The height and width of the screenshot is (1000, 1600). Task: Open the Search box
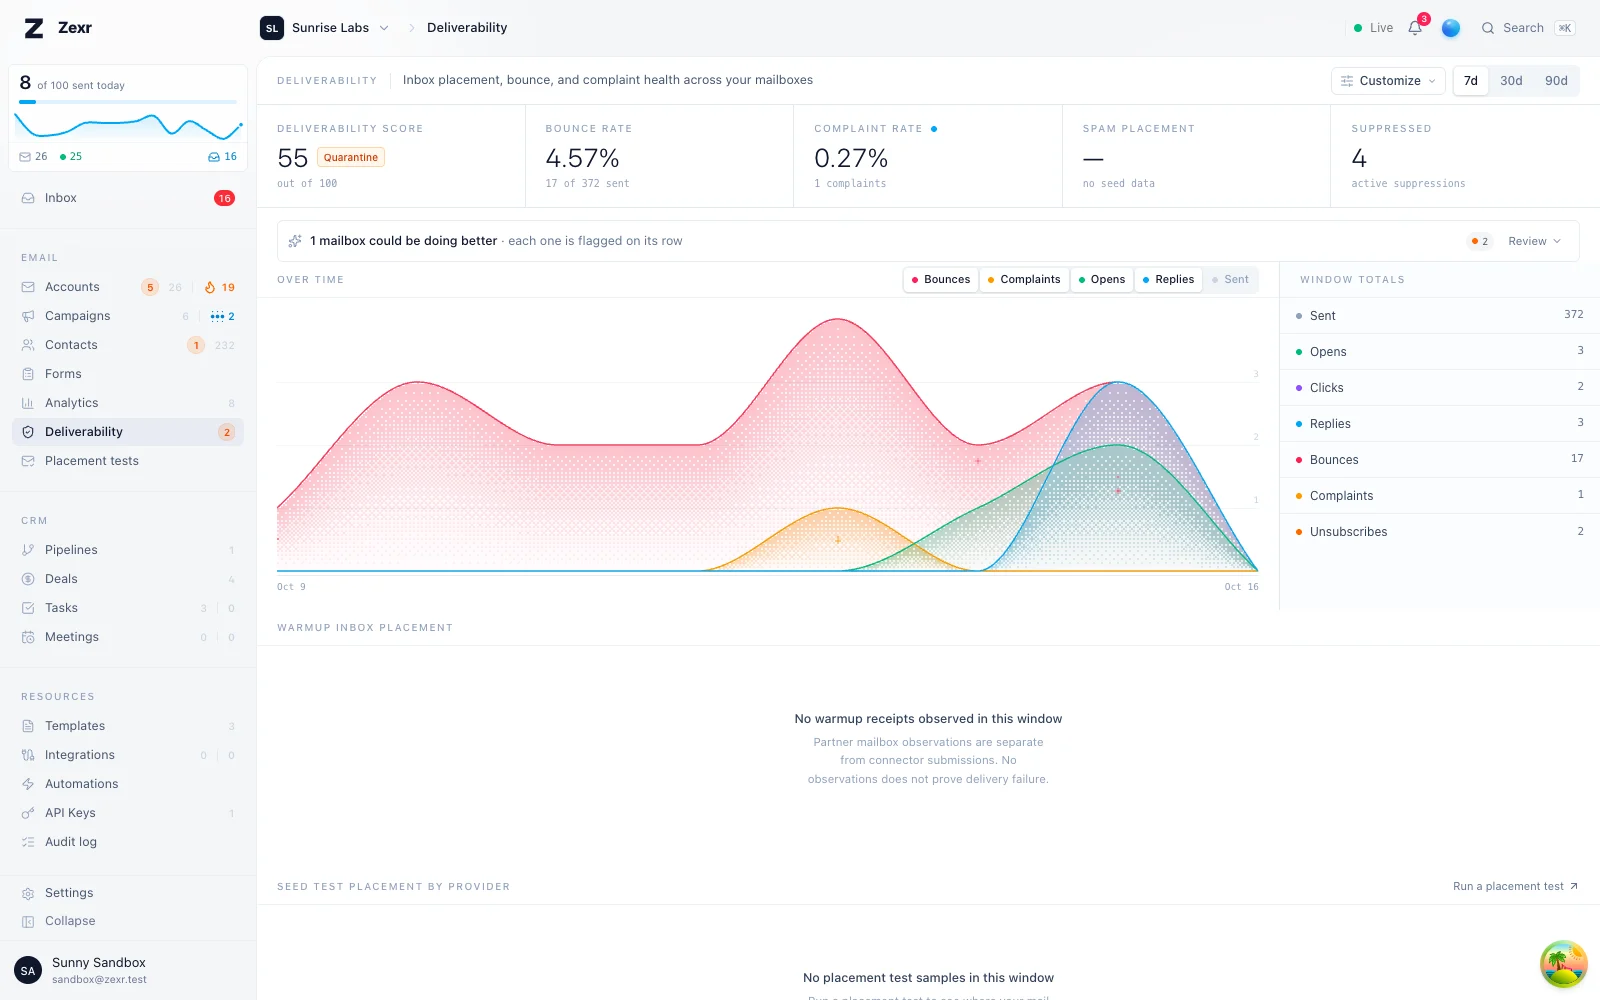[x=1528, y=28]
